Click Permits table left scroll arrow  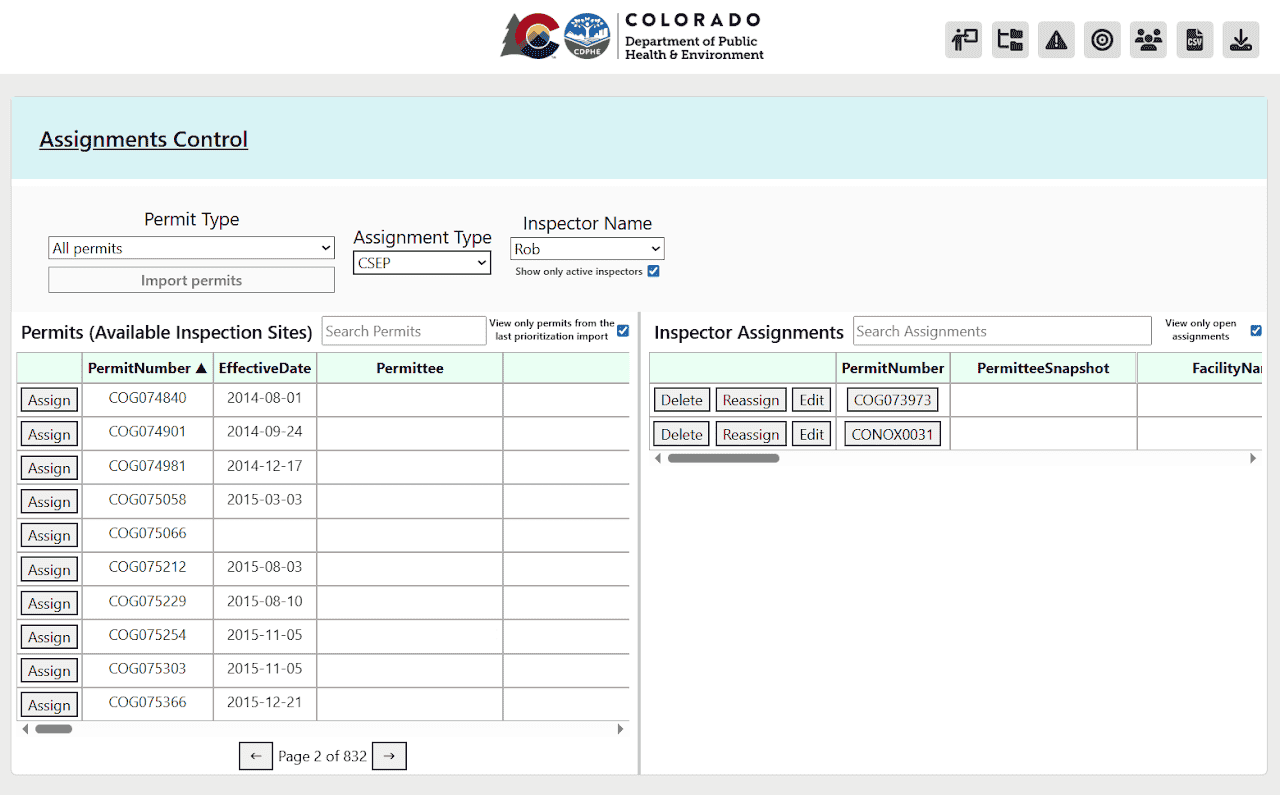point(26,729)
